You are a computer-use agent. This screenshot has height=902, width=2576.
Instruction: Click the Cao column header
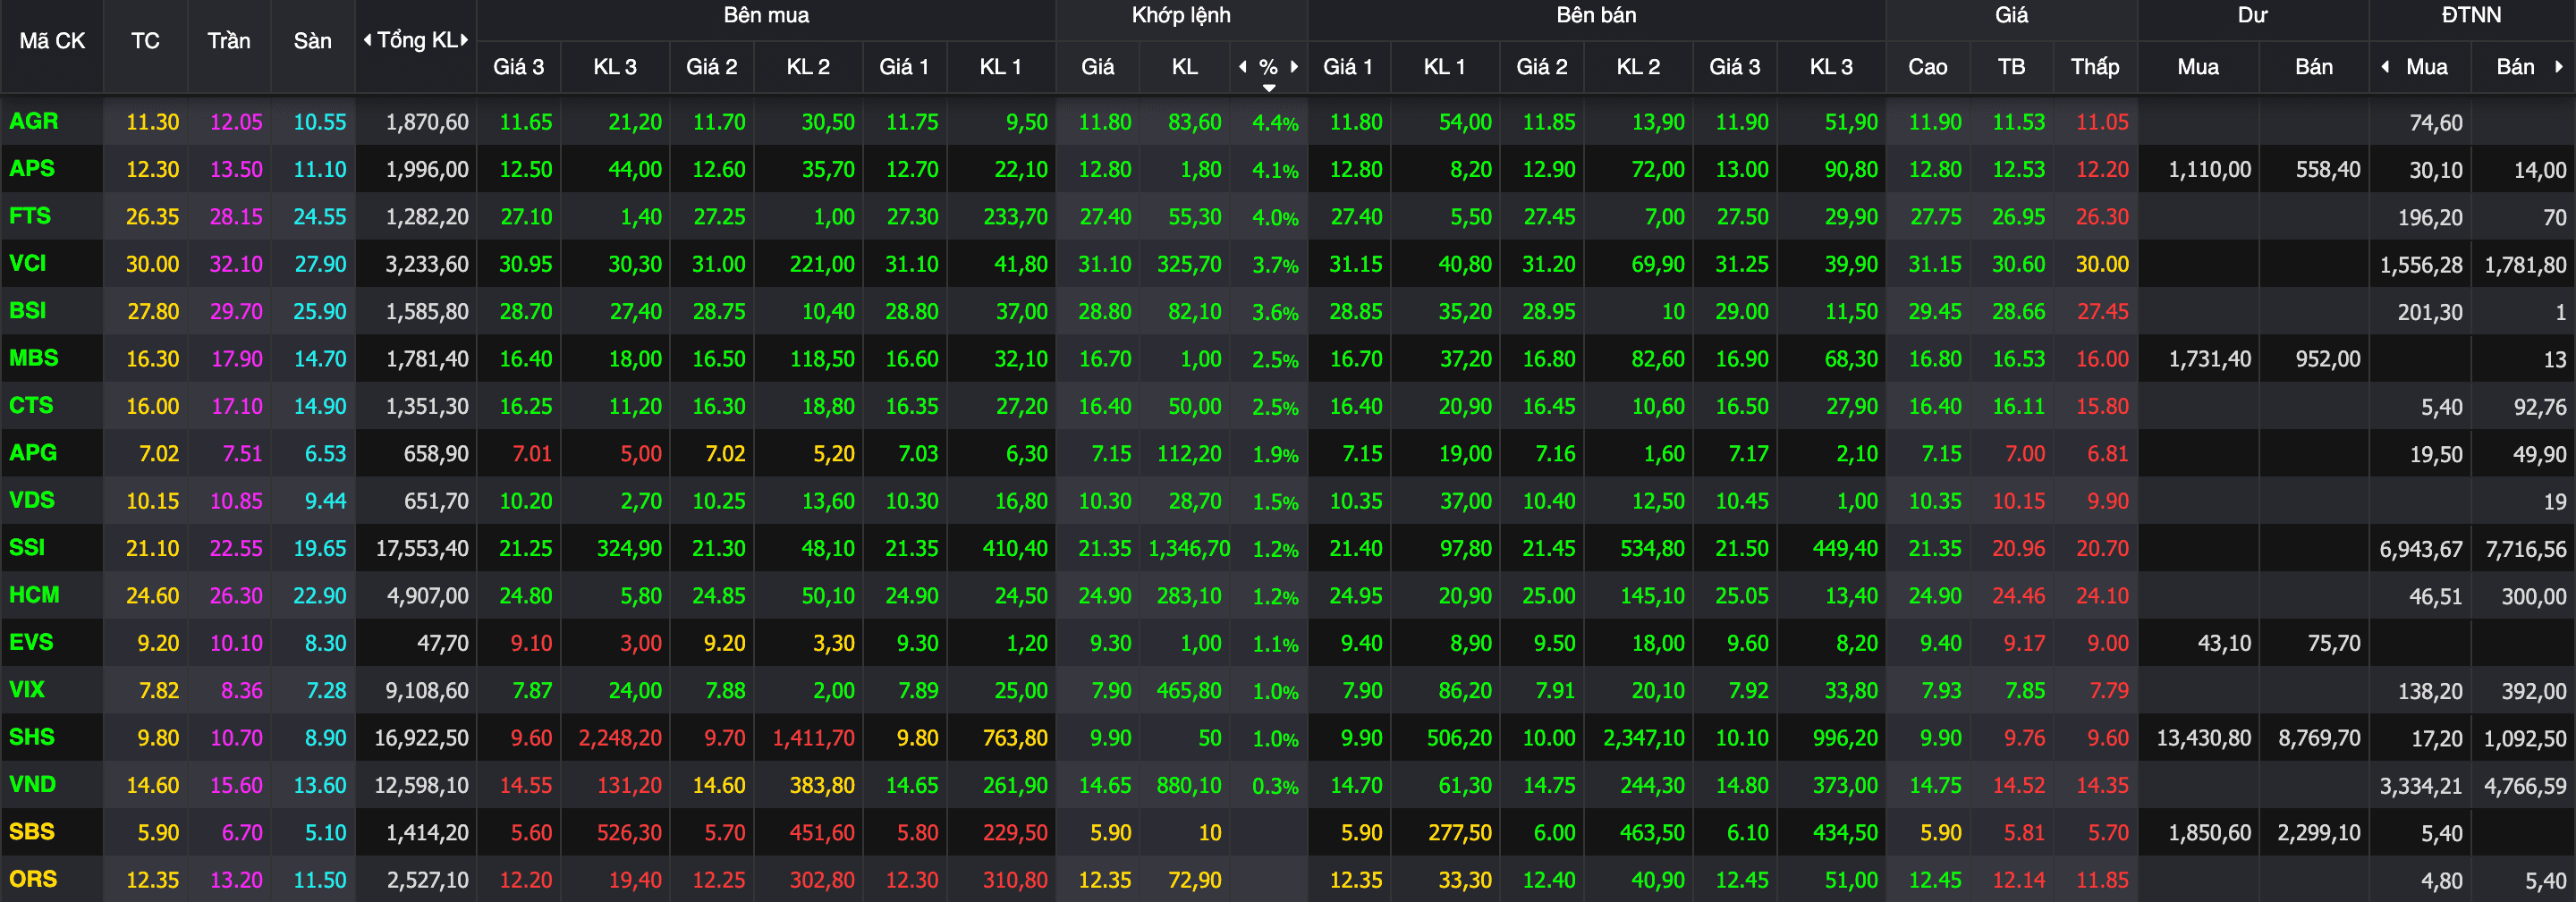(x=1927, y=67)
